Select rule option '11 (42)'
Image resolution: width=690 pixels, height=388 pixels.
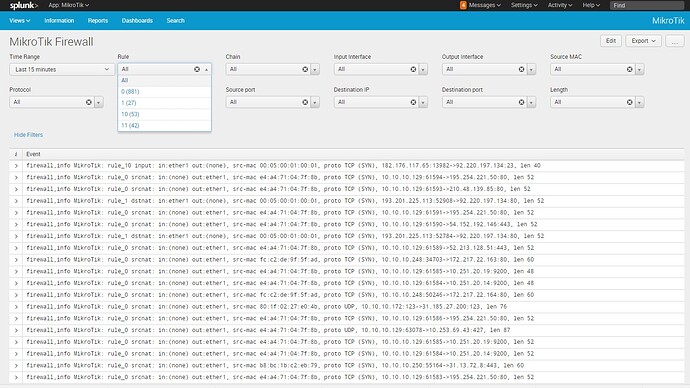coord(164,125)
